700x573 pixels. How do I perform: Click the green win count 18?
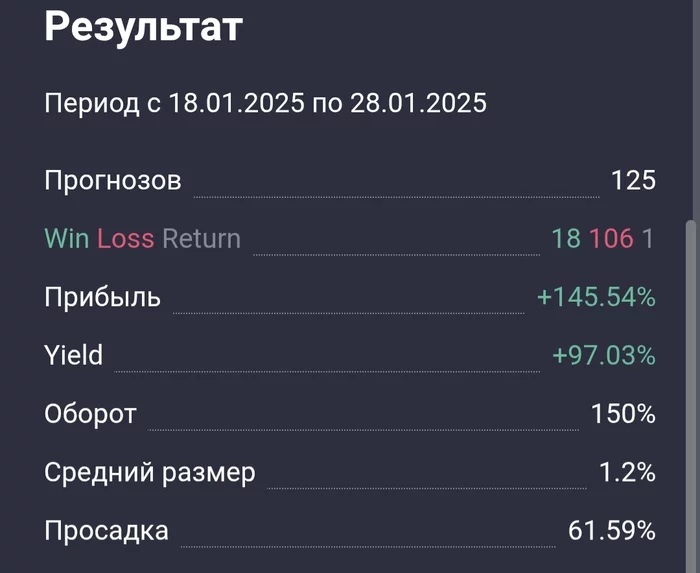[x=566, y=238]
